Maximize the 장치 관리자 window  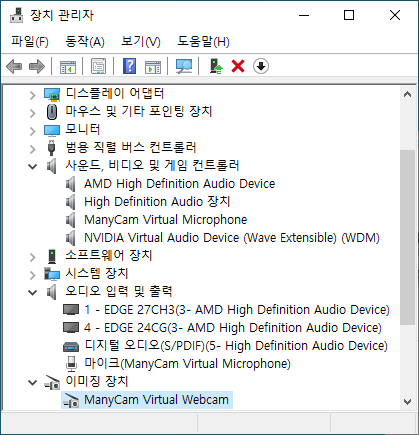pos(349,15)
